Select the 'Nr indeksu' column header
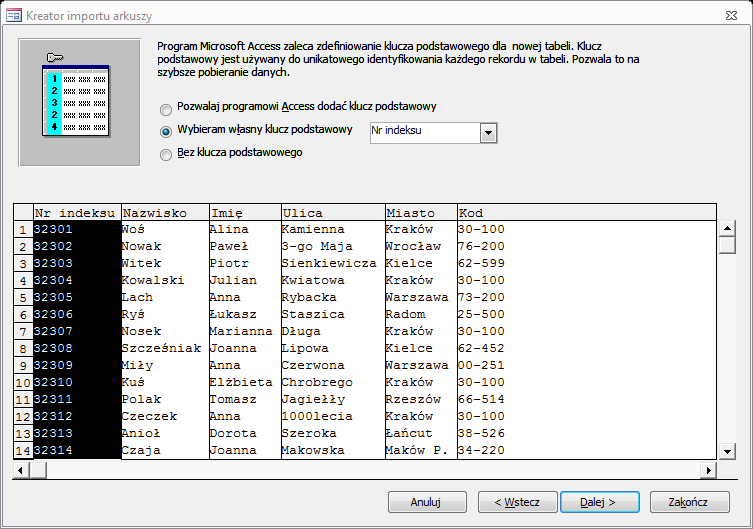Screen dimensions: 753x529 [77, 212]
